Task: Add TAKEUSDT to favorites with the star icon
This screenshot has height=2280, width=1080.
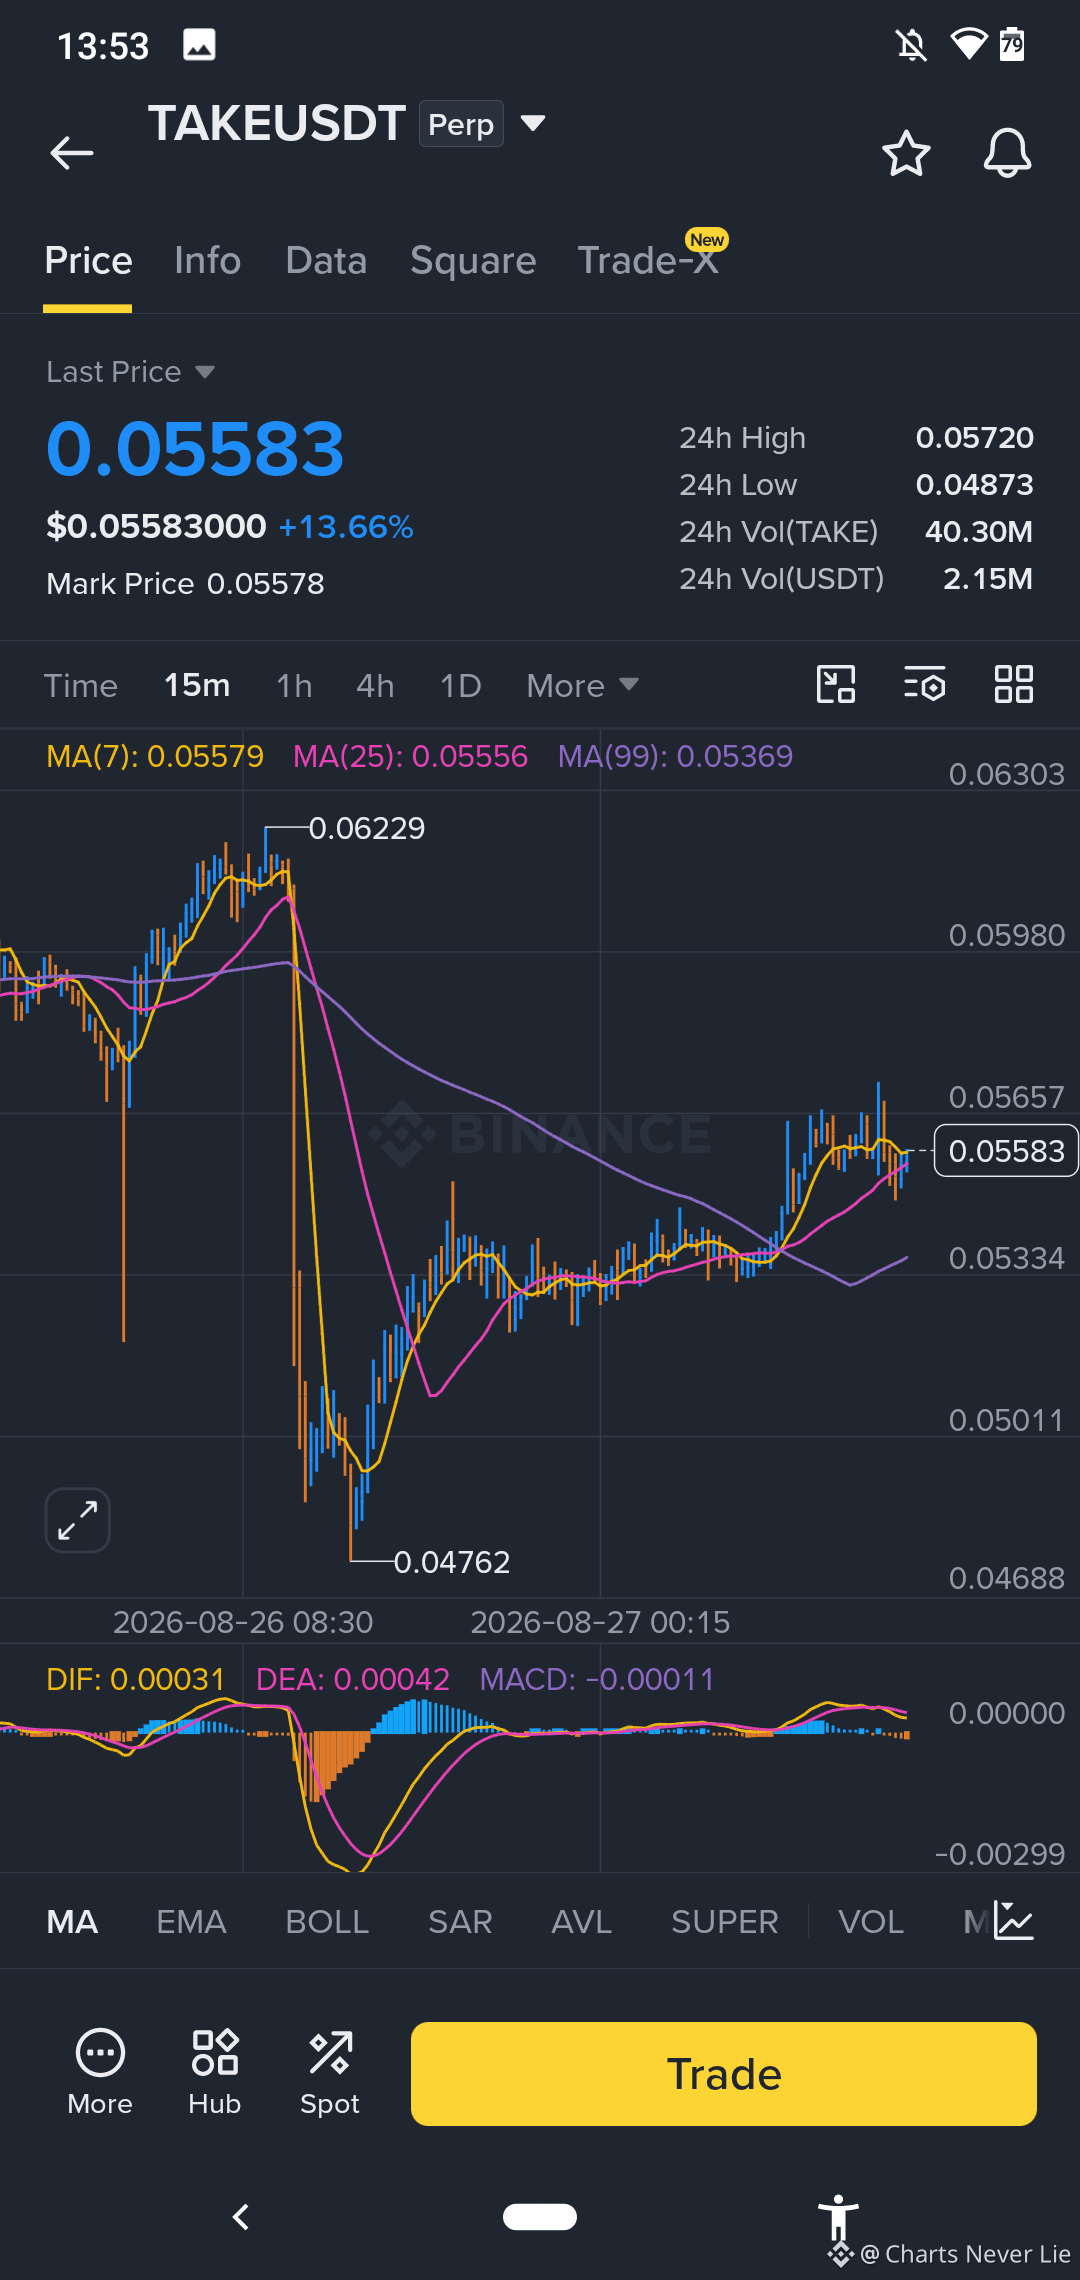Action: click(x=906, y=153)
